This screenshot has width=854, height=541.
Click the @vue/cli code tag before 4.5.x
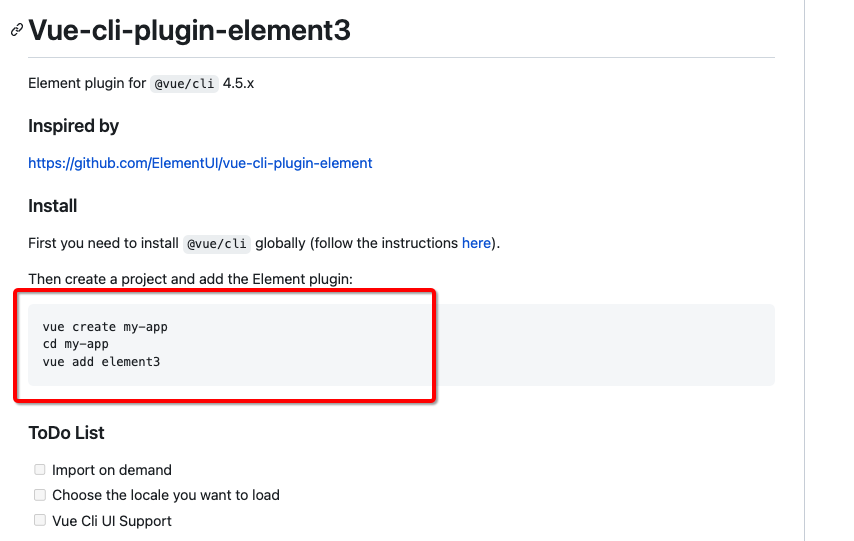184,84
